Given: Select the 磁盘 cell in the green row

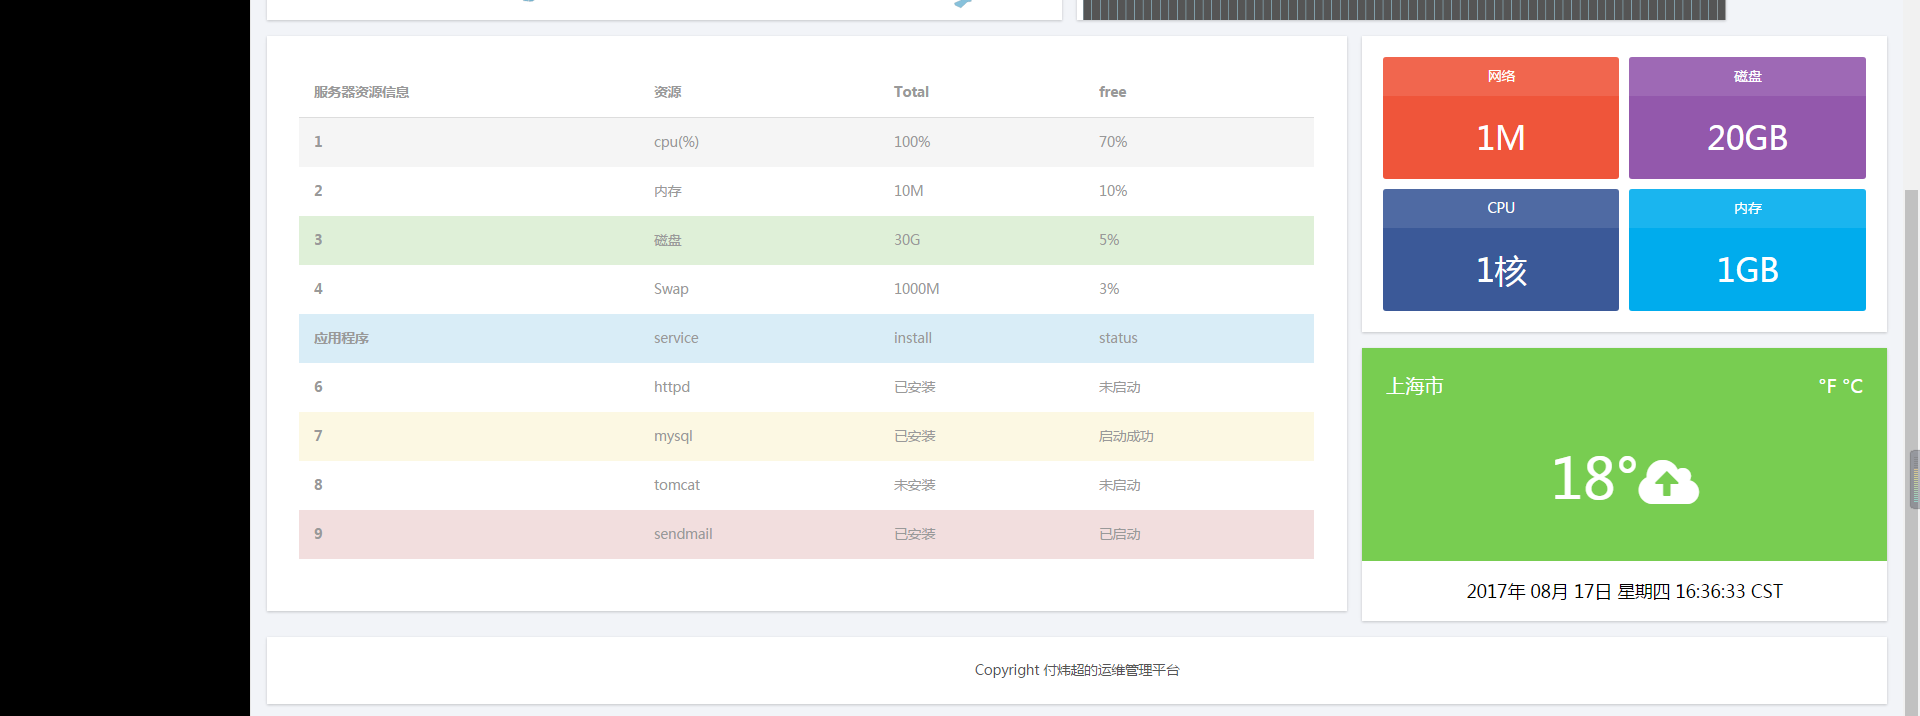Looking at the screenshot, I should (x=667, y=240).
